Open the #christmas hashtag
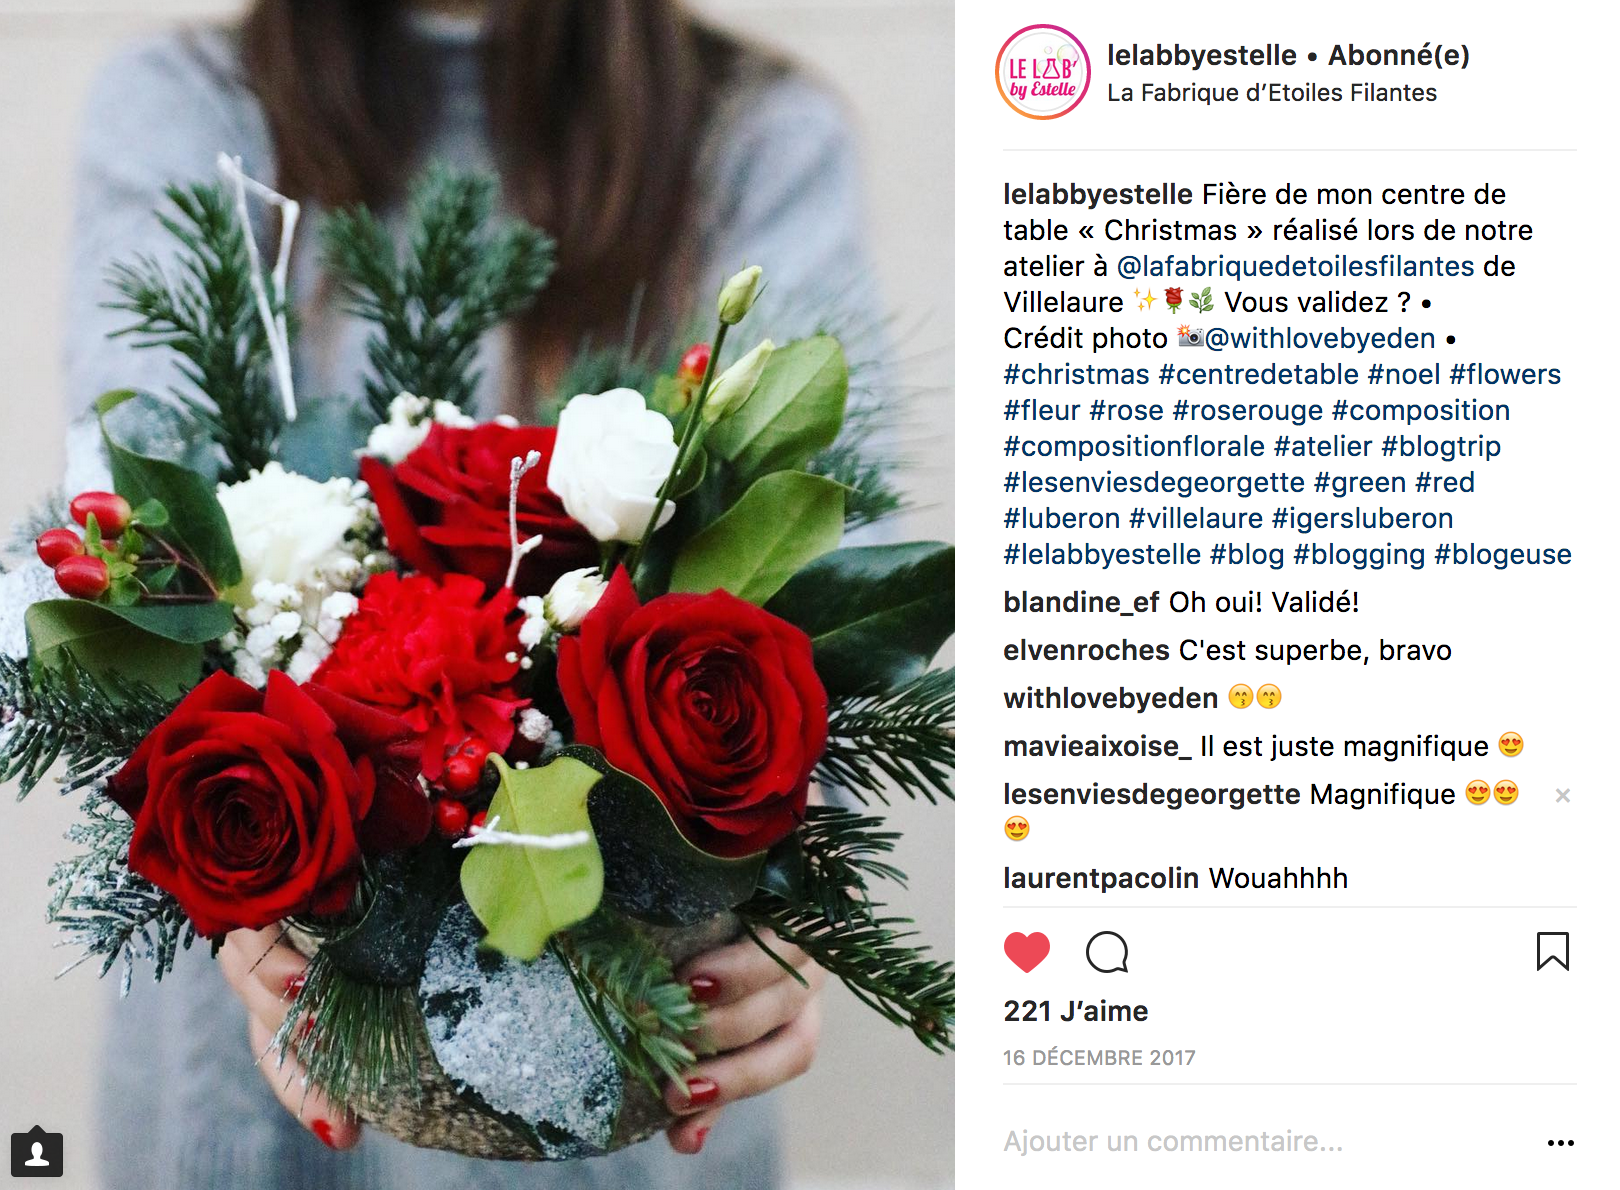1620x1190 pixels. [1076, 374]
